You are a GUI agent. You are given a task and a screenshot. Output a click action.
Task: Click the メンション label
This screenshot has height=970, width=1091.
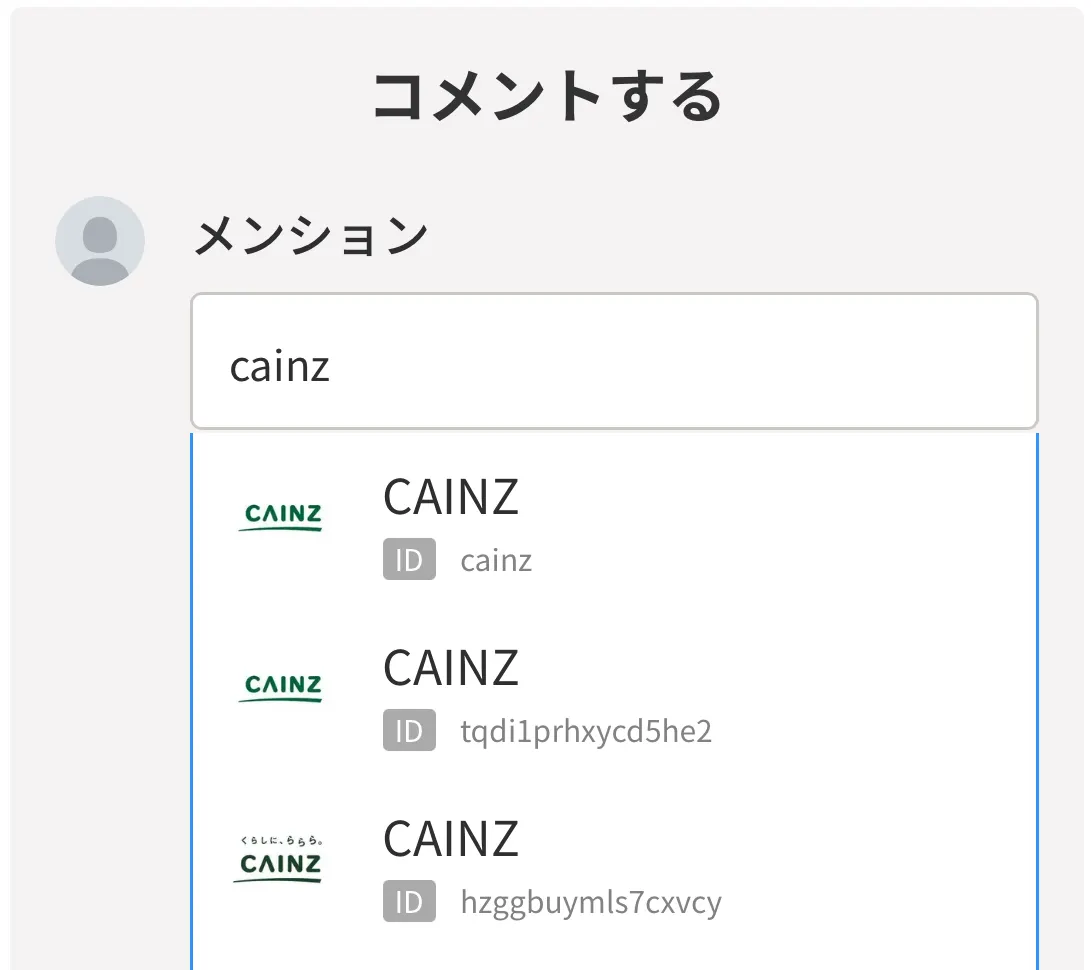point(310,236)
